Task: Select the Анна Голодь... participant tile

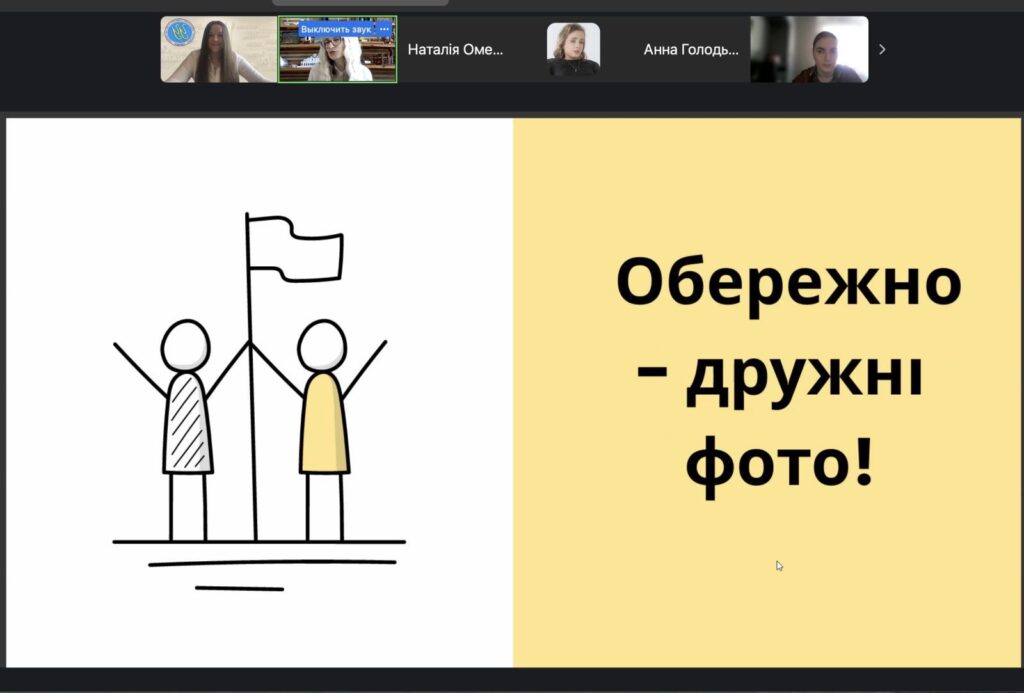Action: point(691,49)
